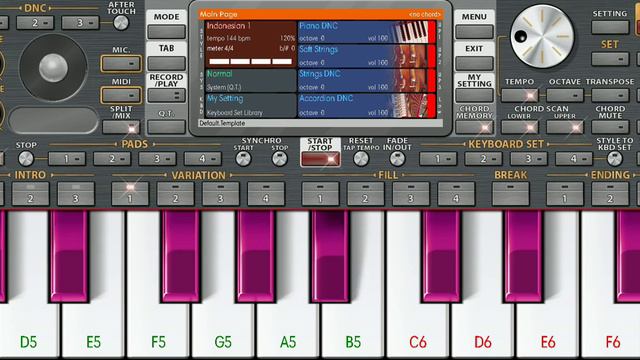The image size is (640, 360).
Task: Click the RESET TAP TEMPO button
Action: [361, 158]
